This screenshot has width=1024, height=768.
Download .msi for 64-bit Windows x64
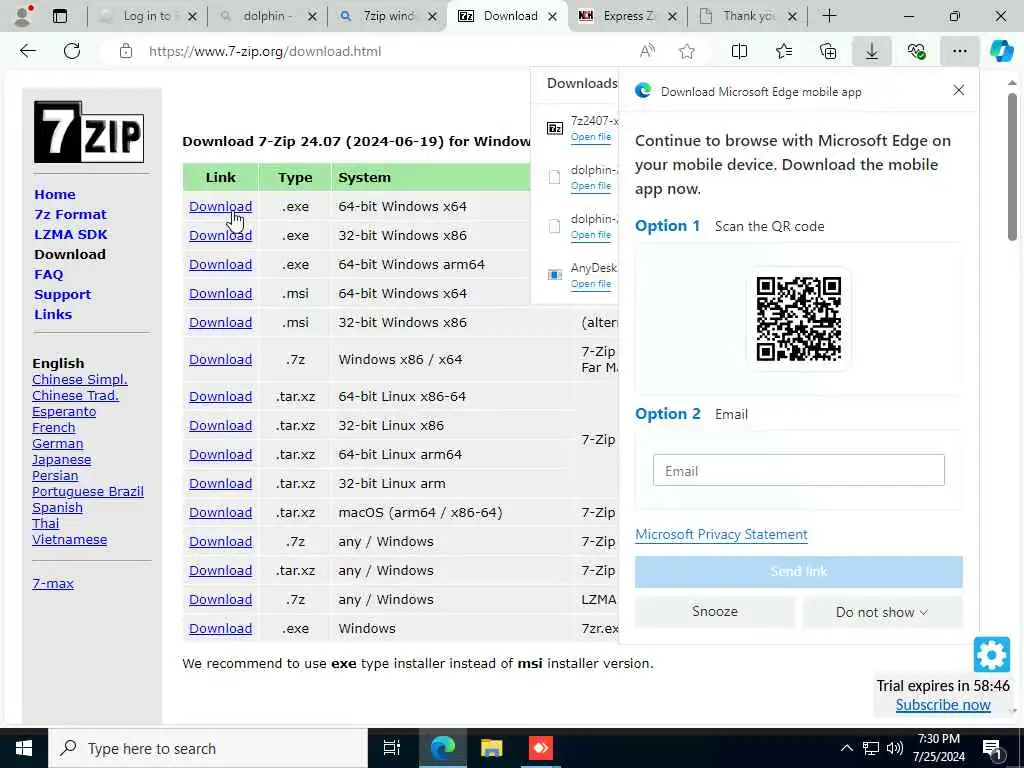(220, 293)
